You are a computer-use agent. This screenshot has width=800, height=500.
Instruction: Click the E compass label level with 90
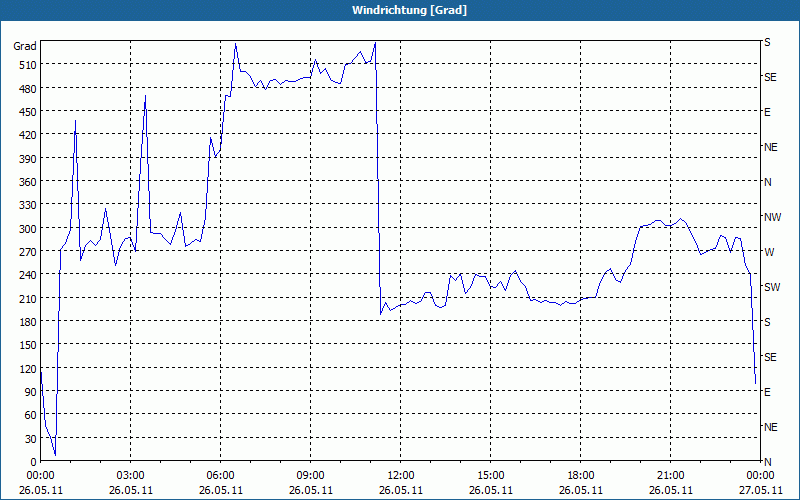coord(767,392)
